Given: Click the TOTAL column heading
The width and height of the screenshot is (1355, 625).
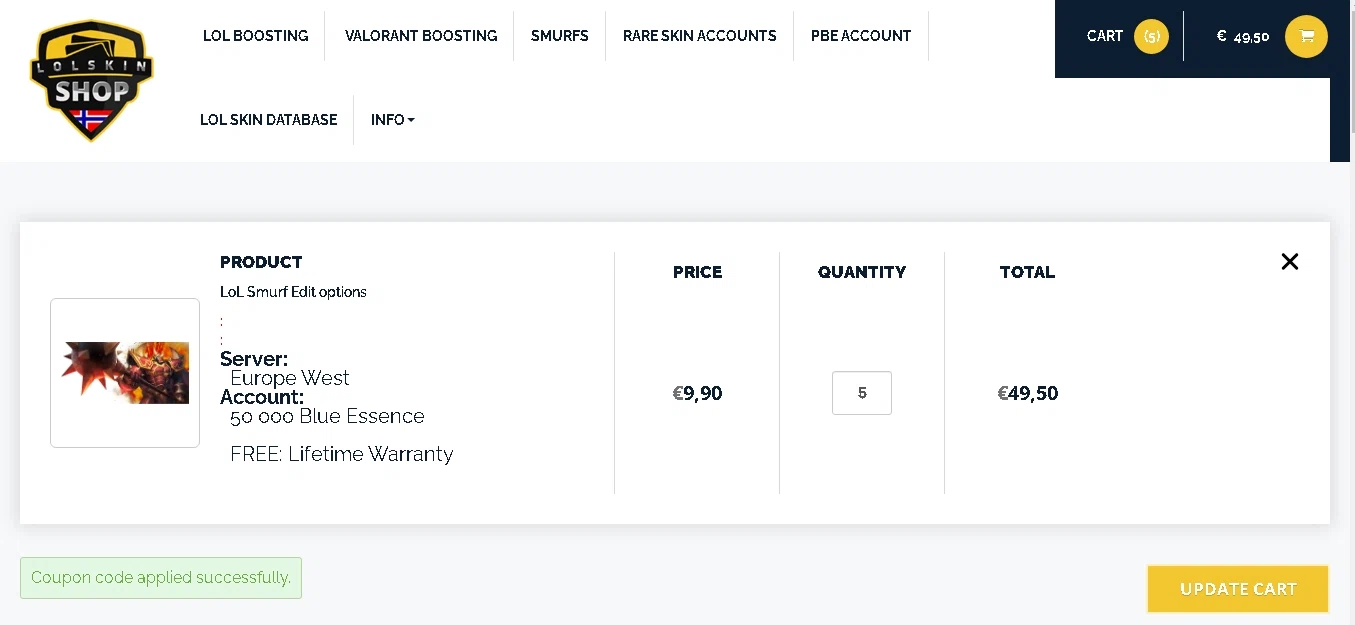Looking at the screenshot, I should coord(1027,272).
